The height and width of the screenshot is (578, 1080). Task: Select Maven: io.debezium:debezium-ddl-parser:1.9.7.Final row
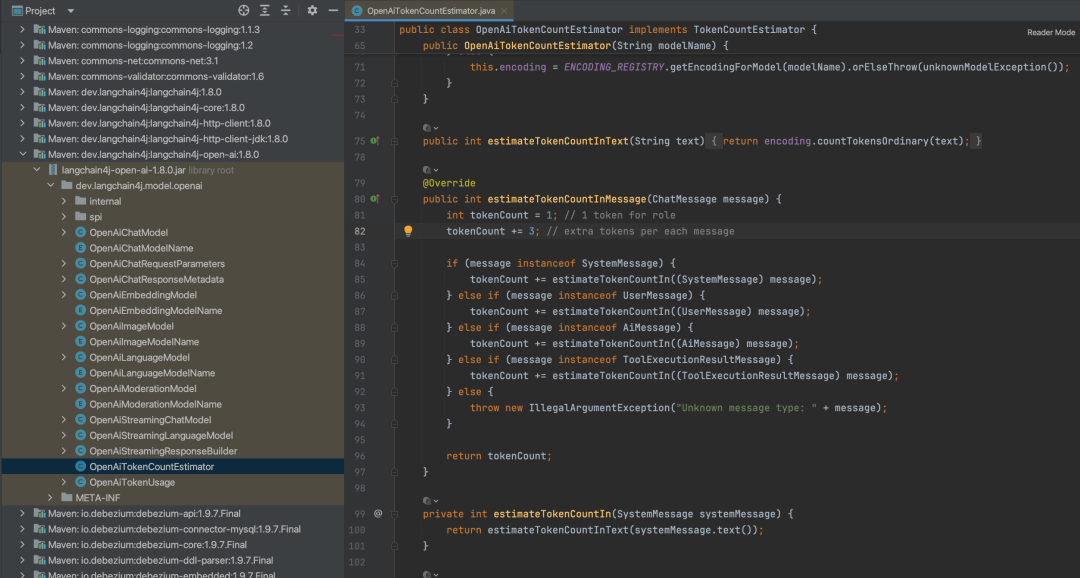point(173,560)
